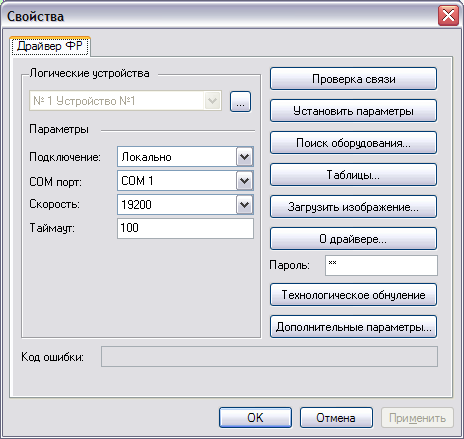The image size is (464, 439).
Task: Select the Драйвер ФР tab
Action: pos(50,46)
